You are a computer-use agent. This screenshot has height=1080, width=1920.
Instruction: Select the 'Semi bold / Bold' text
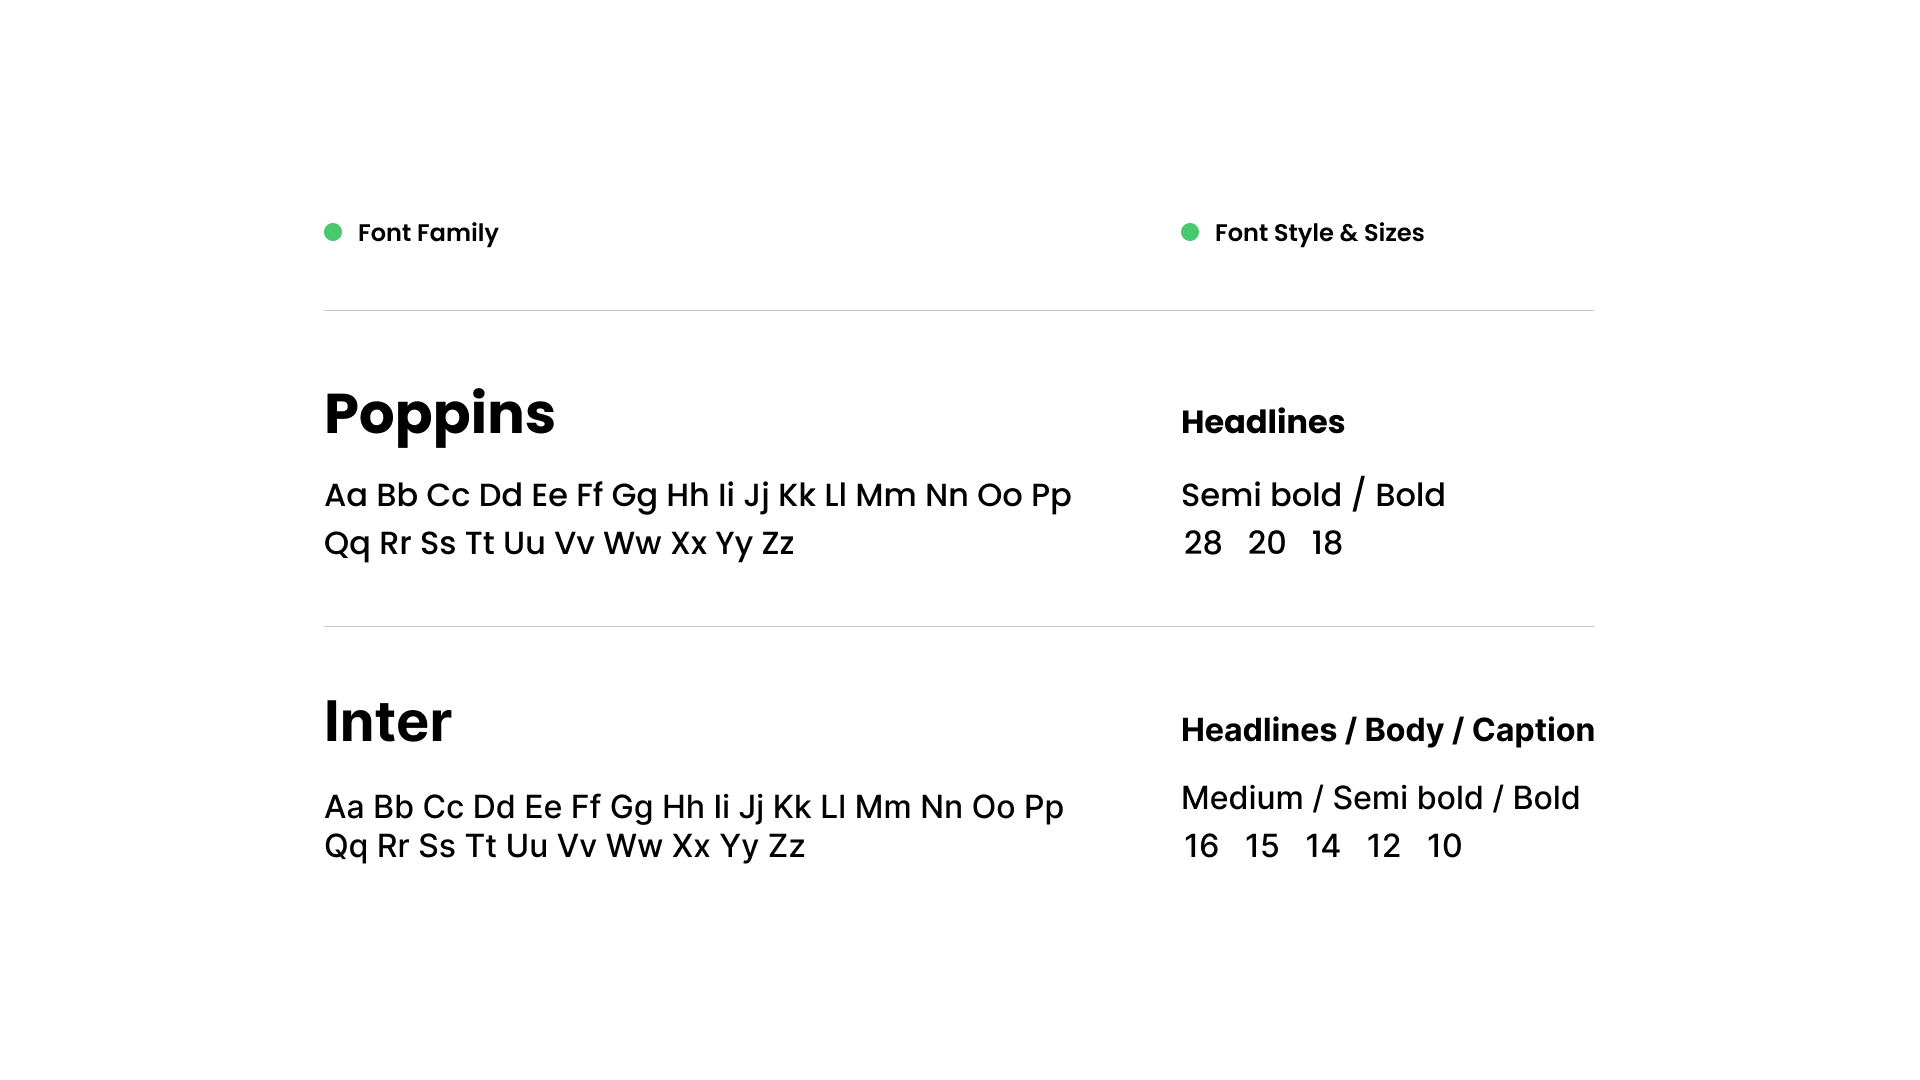[1313, 495]
